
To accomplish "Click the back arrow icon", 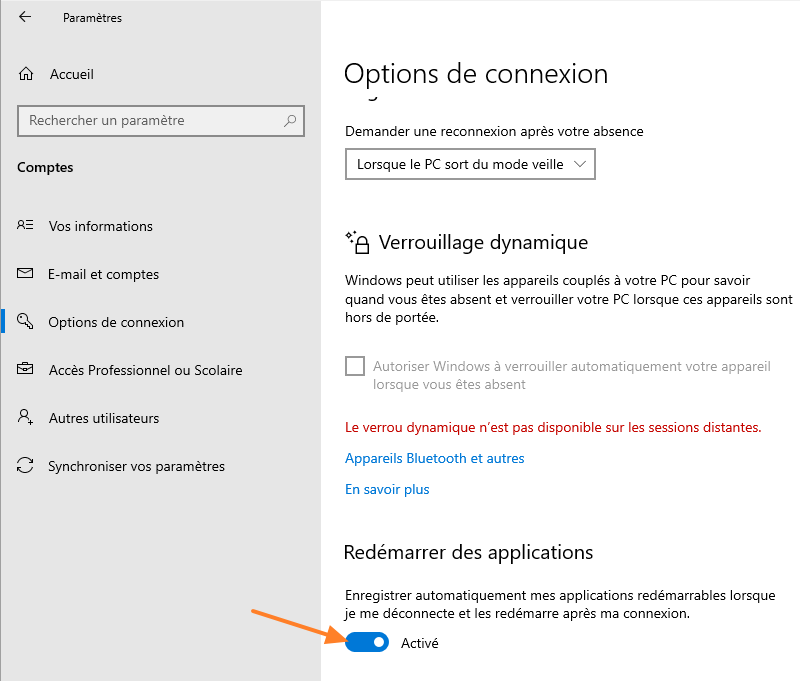I will click(25, 17).
